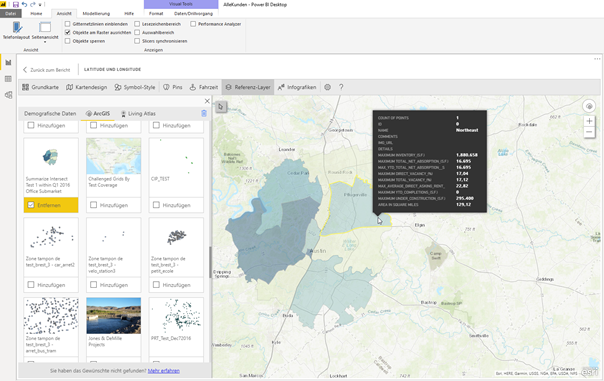This screenshot has width=604, height=381.
Task: Enable Performance Analyzer
Action: [x=193, y=24]
